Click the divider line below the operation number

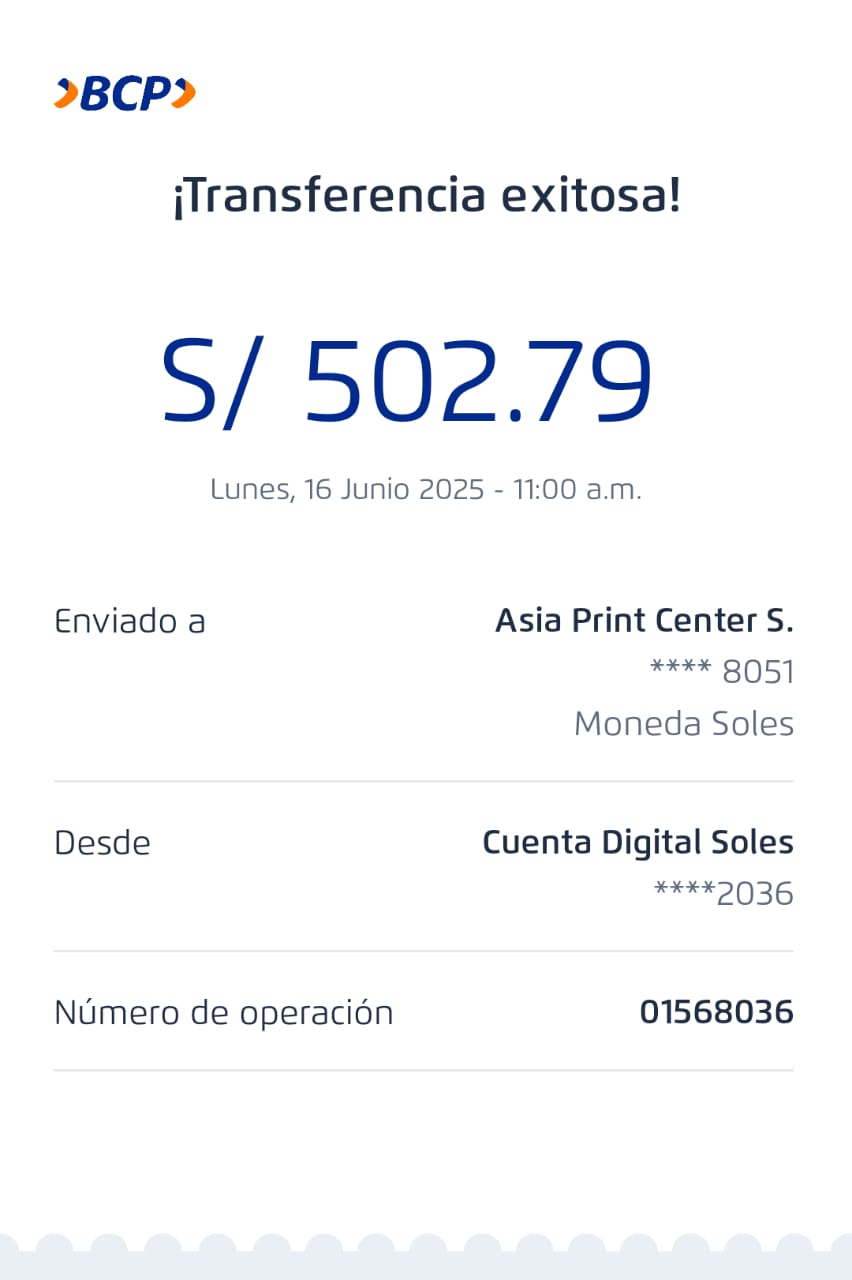pyautogui.click(x=423, y=1070)
